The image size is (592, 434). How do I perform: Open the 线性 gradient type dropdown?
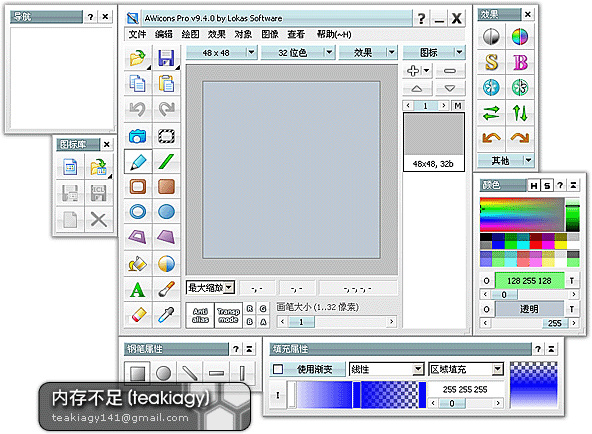(x=386, y=369)
